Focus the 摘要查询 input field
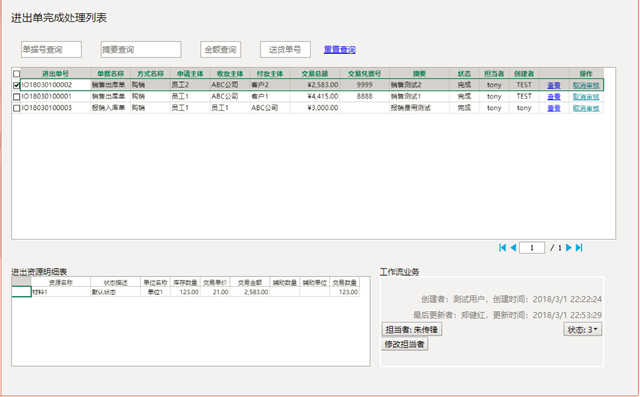 tap(141, 49)
